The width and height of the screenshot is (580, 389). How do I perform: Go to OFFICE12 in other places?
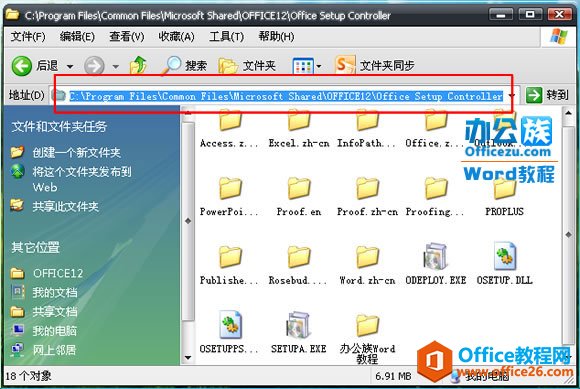point(58,273)
